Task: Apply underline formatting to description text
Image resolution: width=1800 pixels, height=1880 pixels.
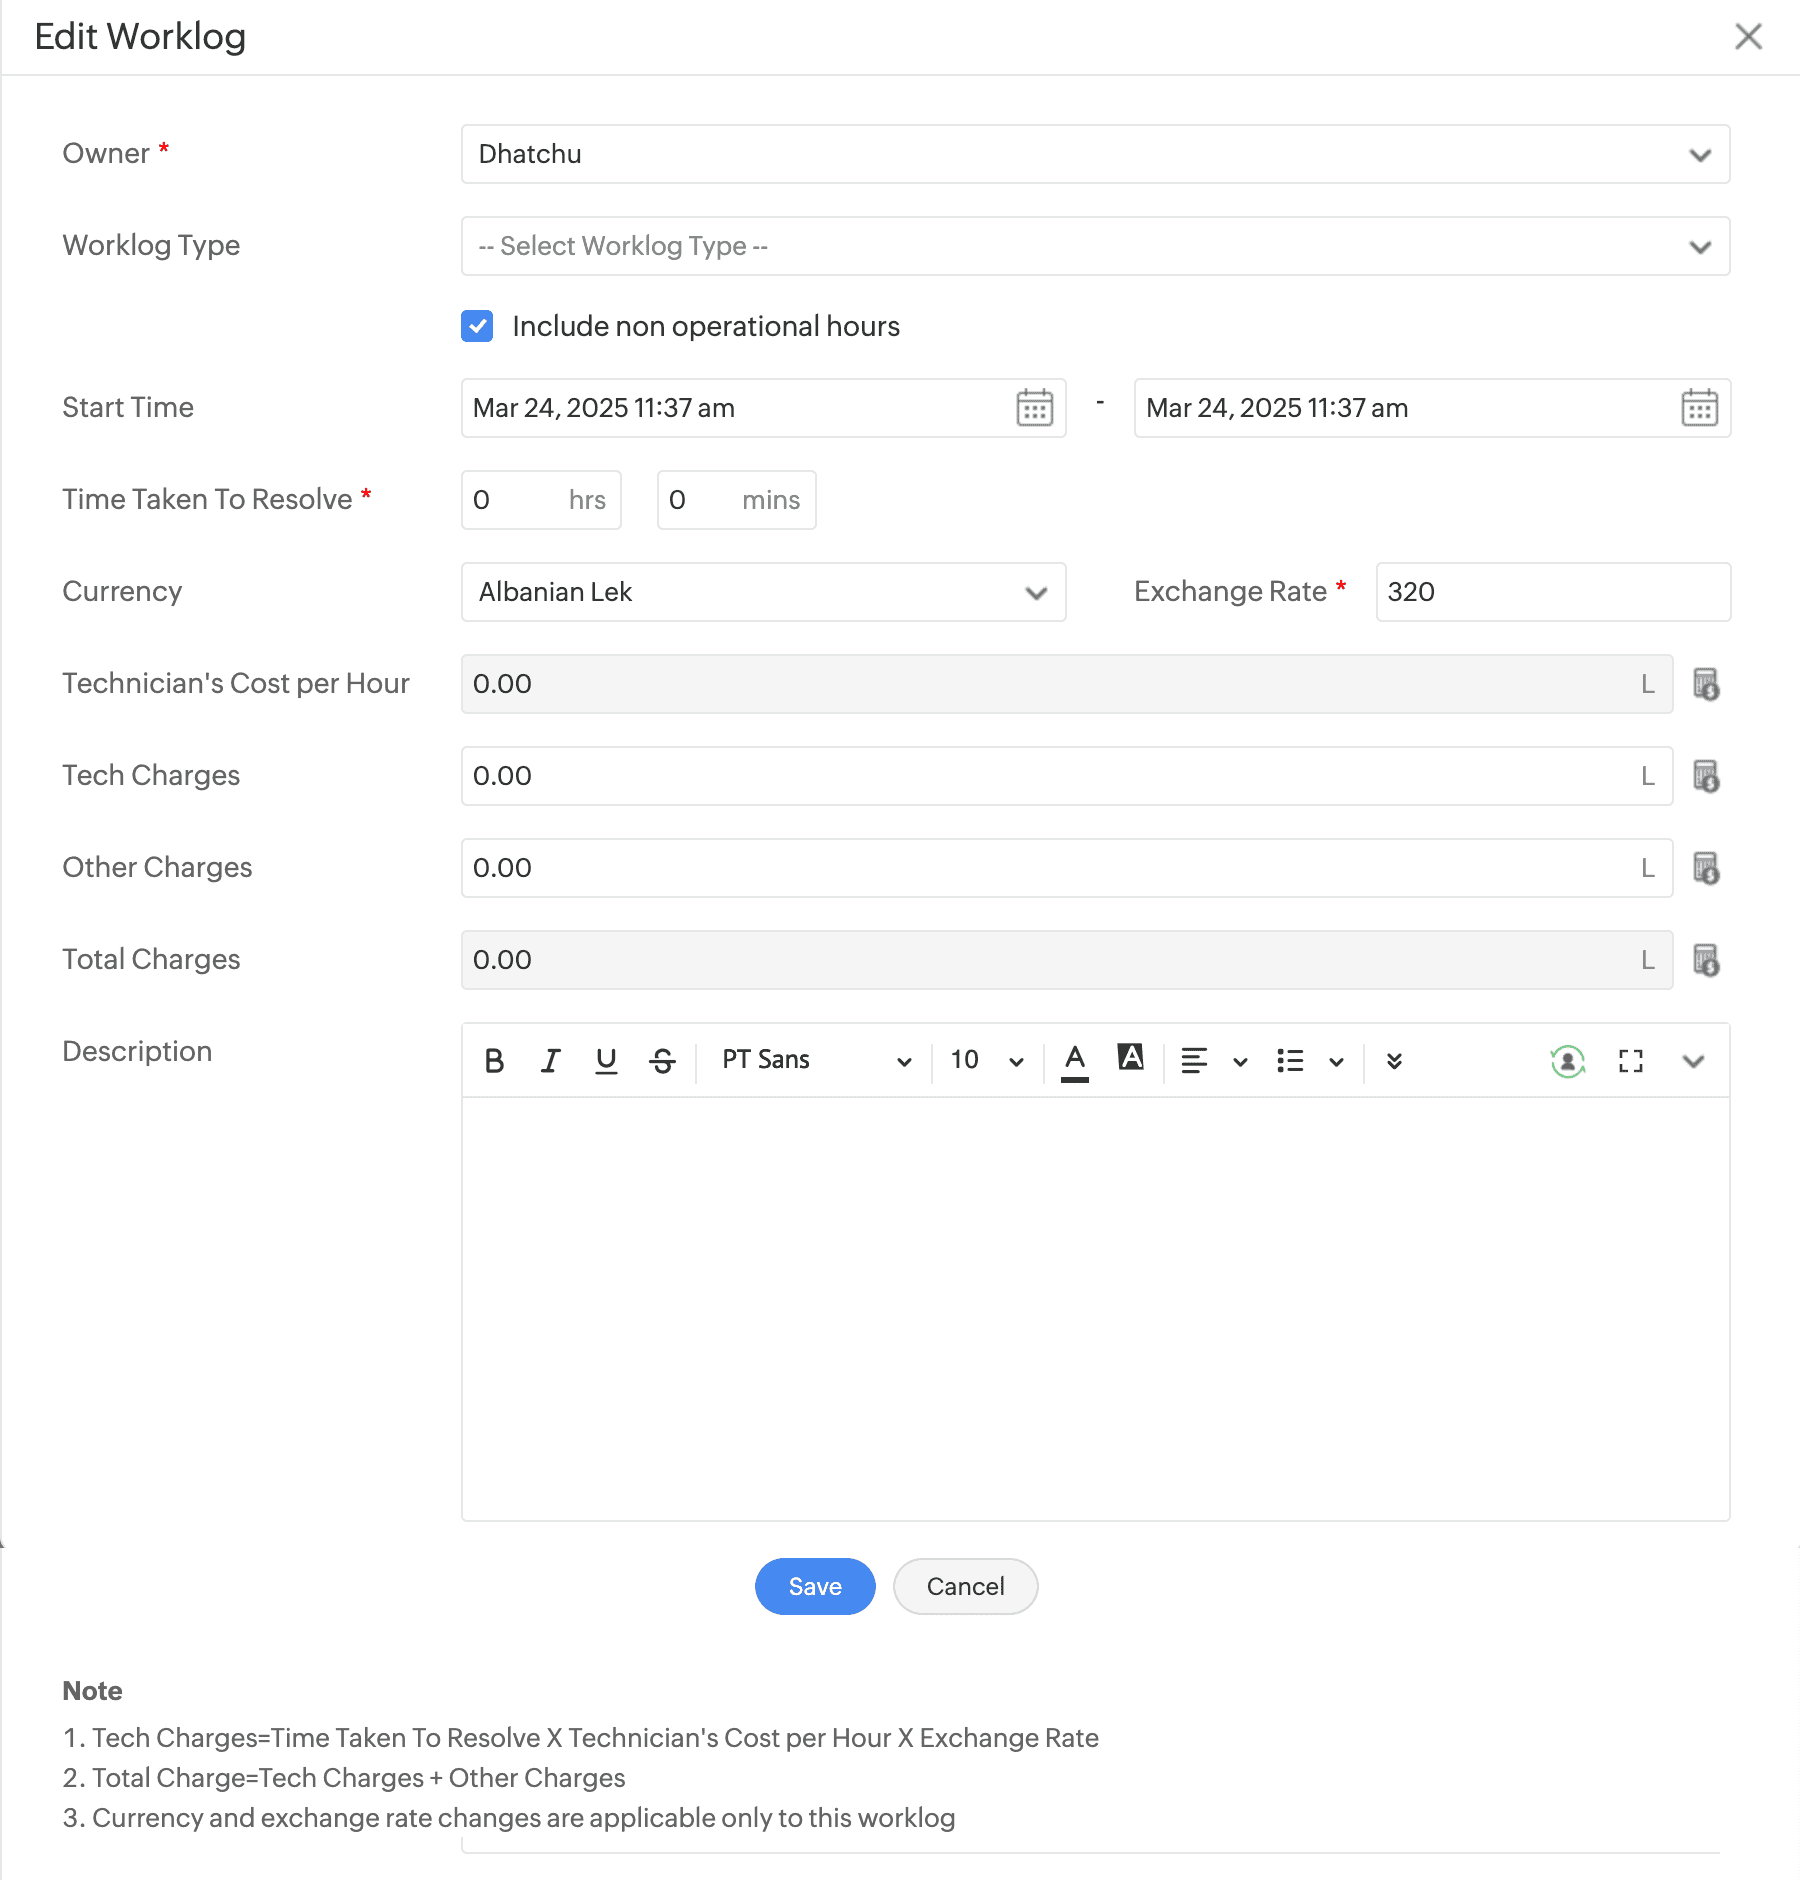Action: click(606, 1060)
